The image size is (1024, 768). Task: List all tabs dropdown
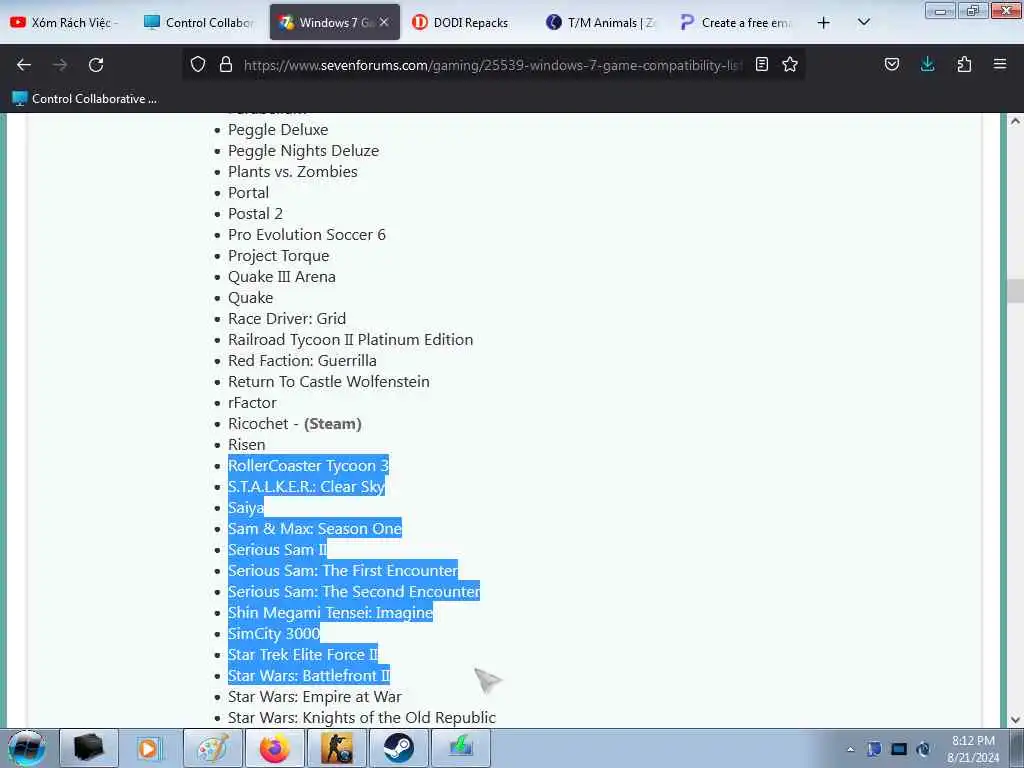click(863, 22)
